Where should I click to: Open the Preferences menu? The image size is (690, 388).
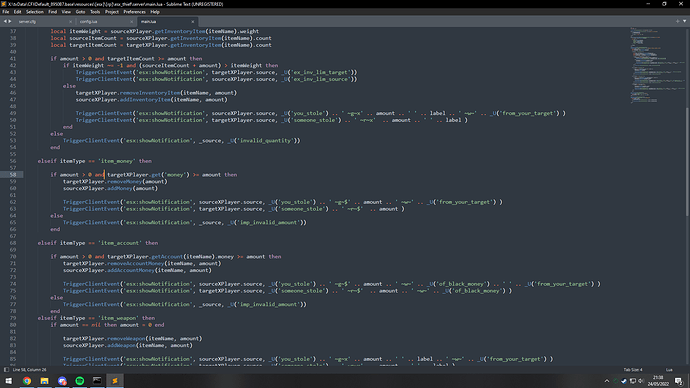134,12
